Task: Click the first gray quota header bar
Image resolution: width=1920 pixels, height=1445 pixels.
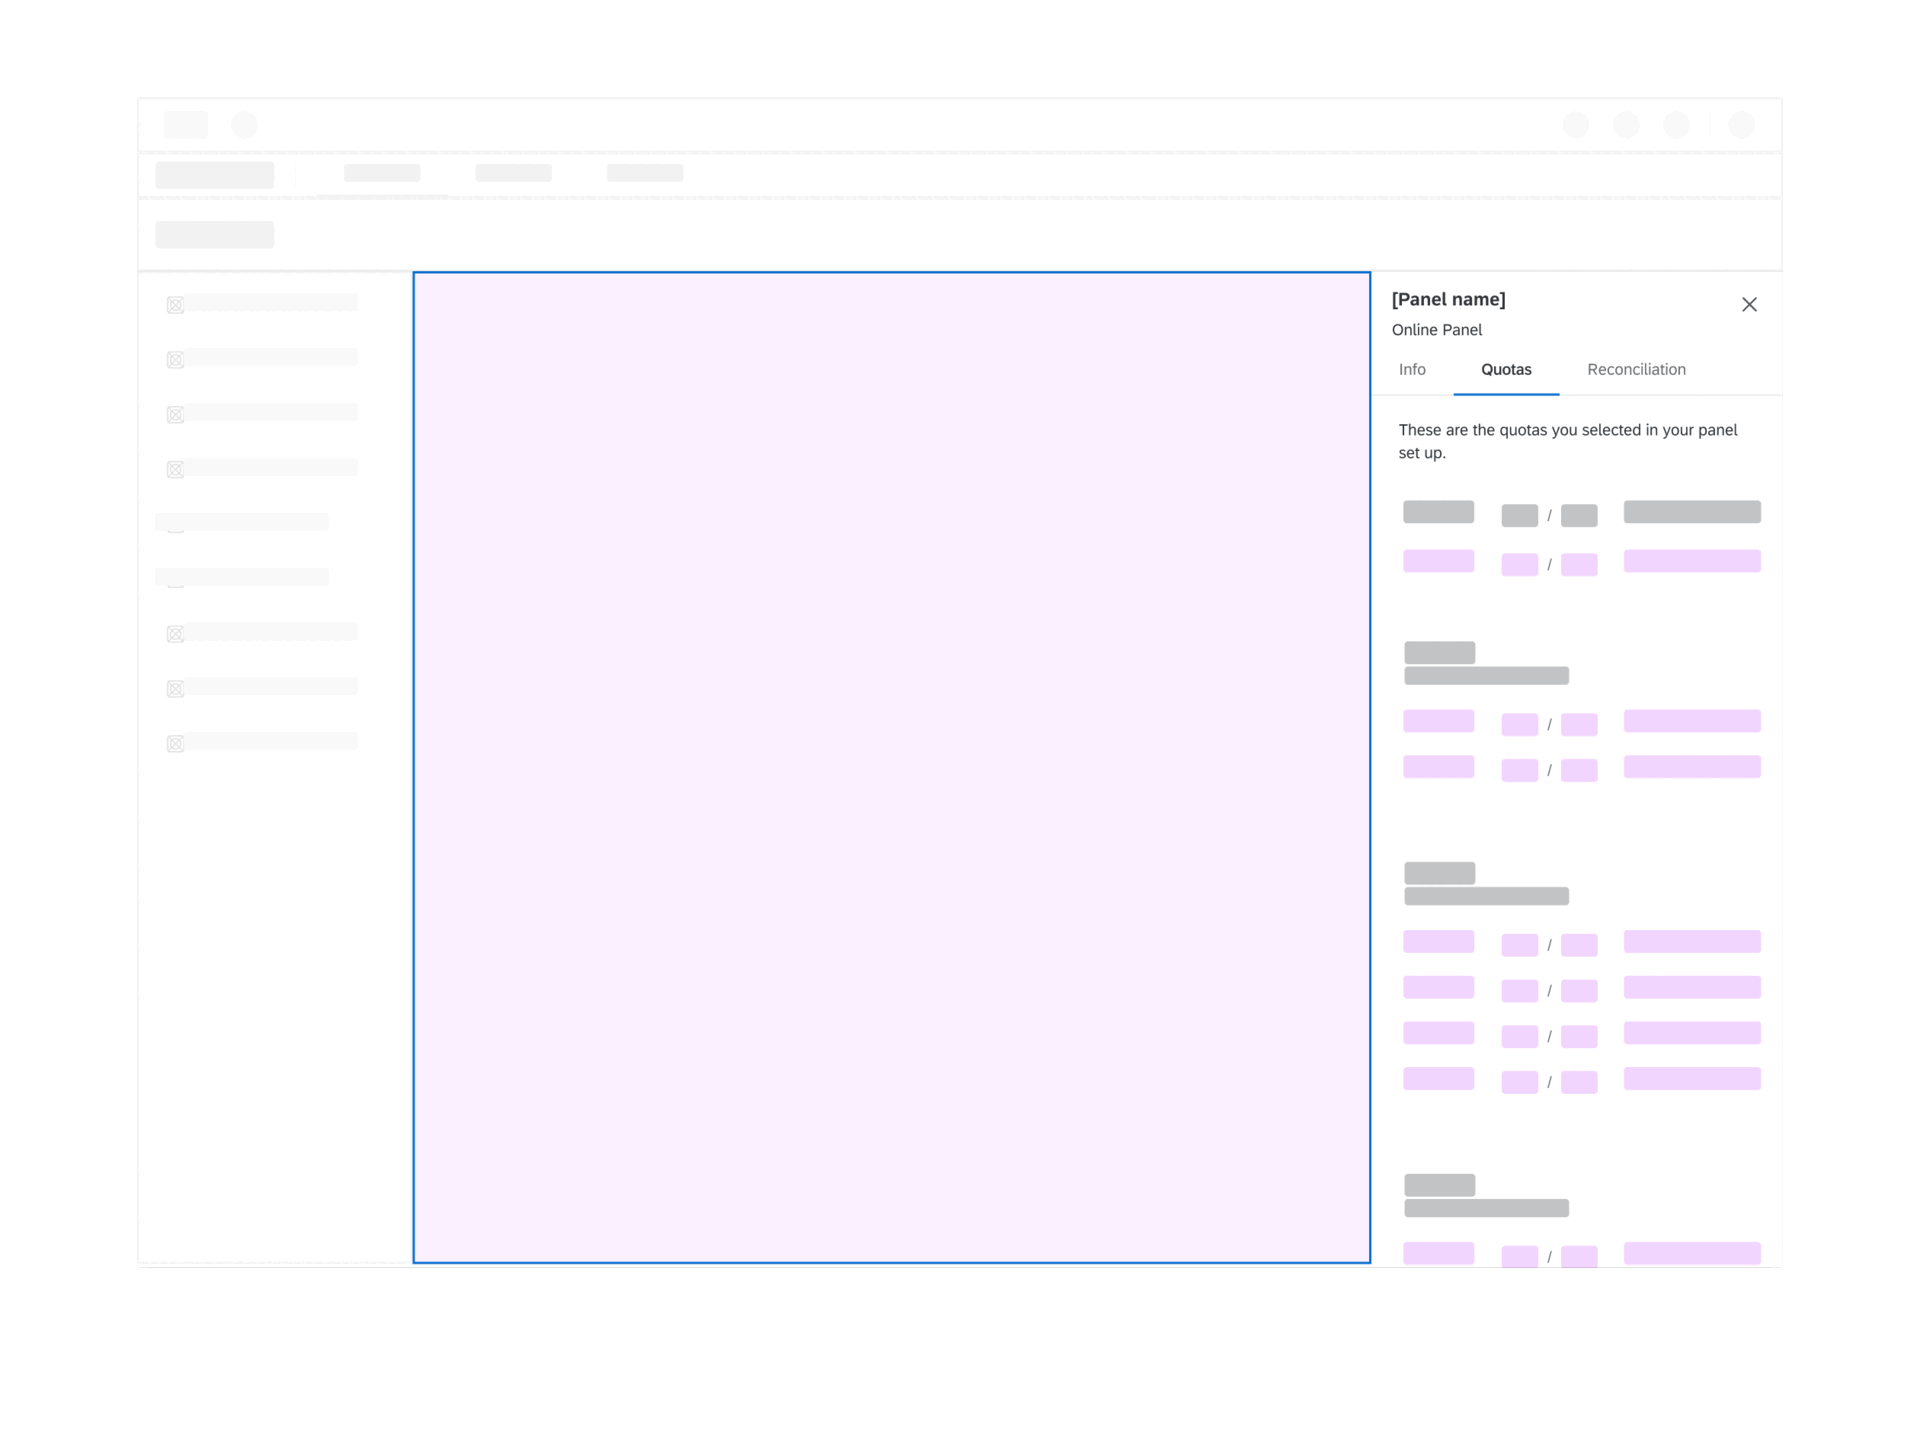Action: coord(1438,512)
